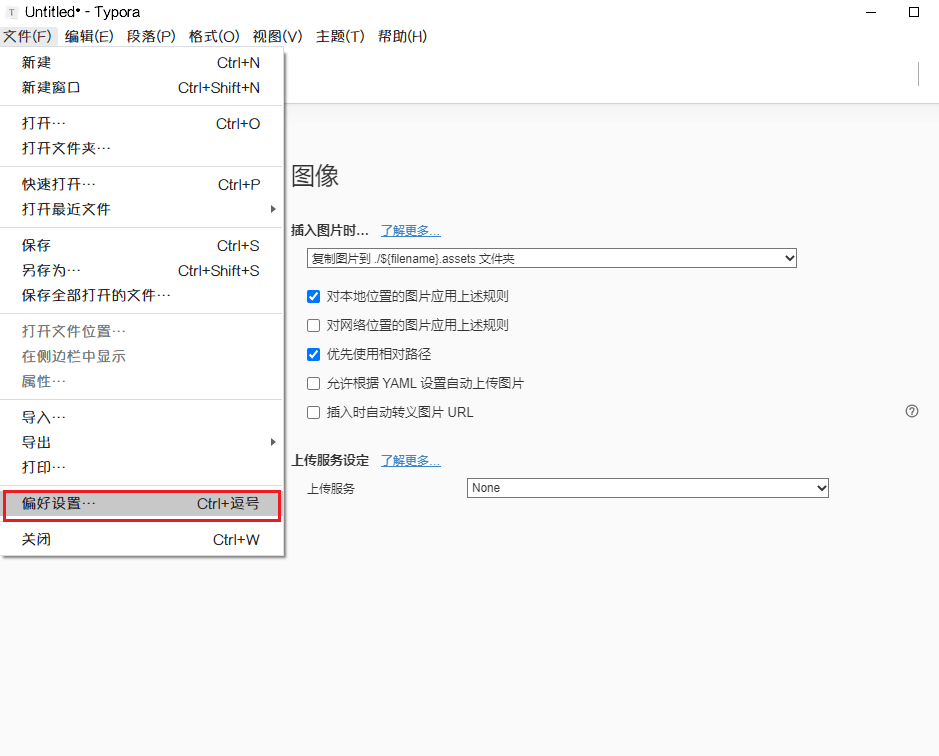Screen dimensions: 939x756
Task: Select 打开… with Ctrl+O shortcut
Action: (141, 123)
